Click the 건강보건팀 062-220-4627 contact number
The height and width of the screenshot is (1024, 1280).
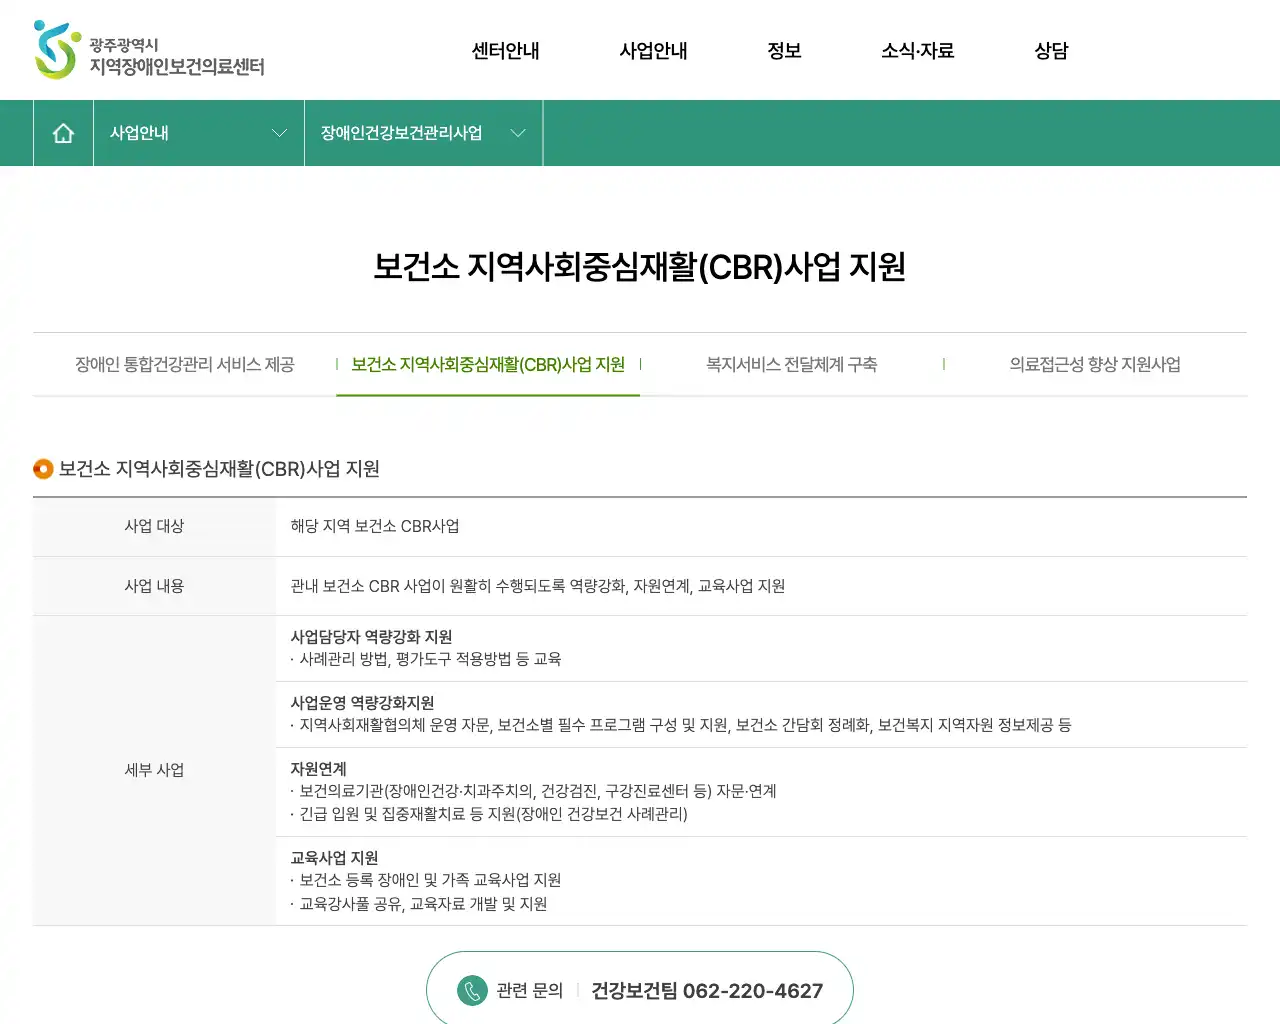707,991
